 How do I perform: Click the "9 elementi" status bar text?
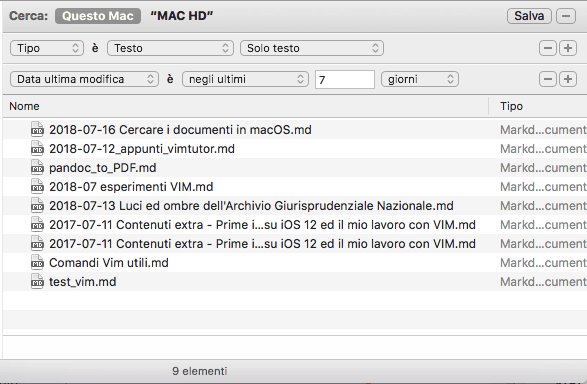(200, 371)
